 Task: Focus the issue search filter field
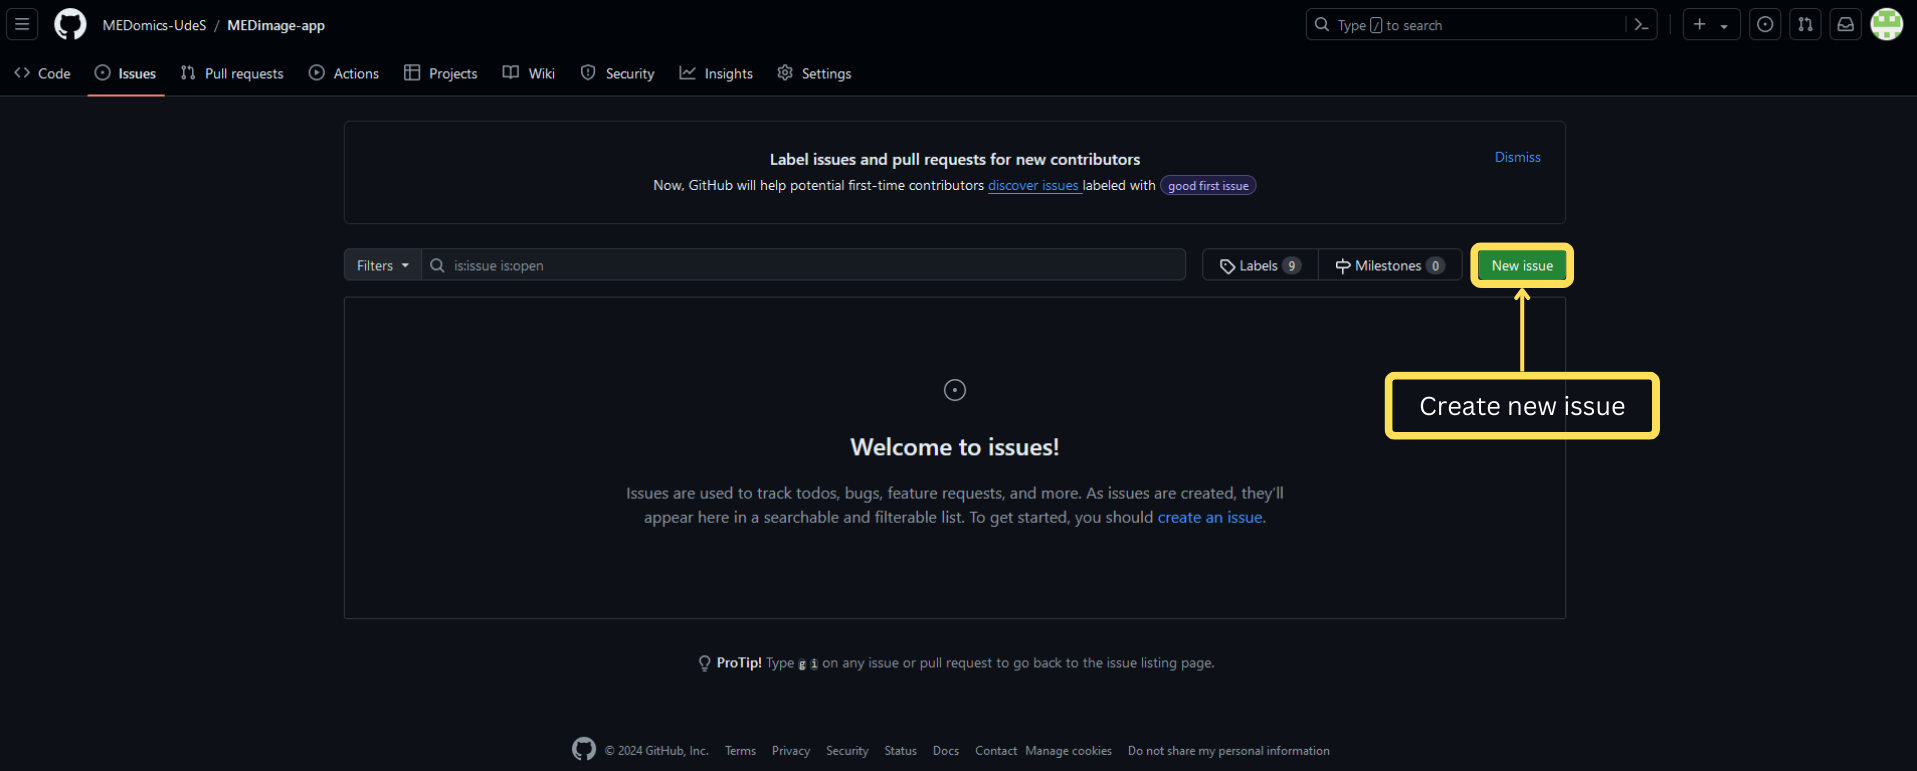pos(810,265)
